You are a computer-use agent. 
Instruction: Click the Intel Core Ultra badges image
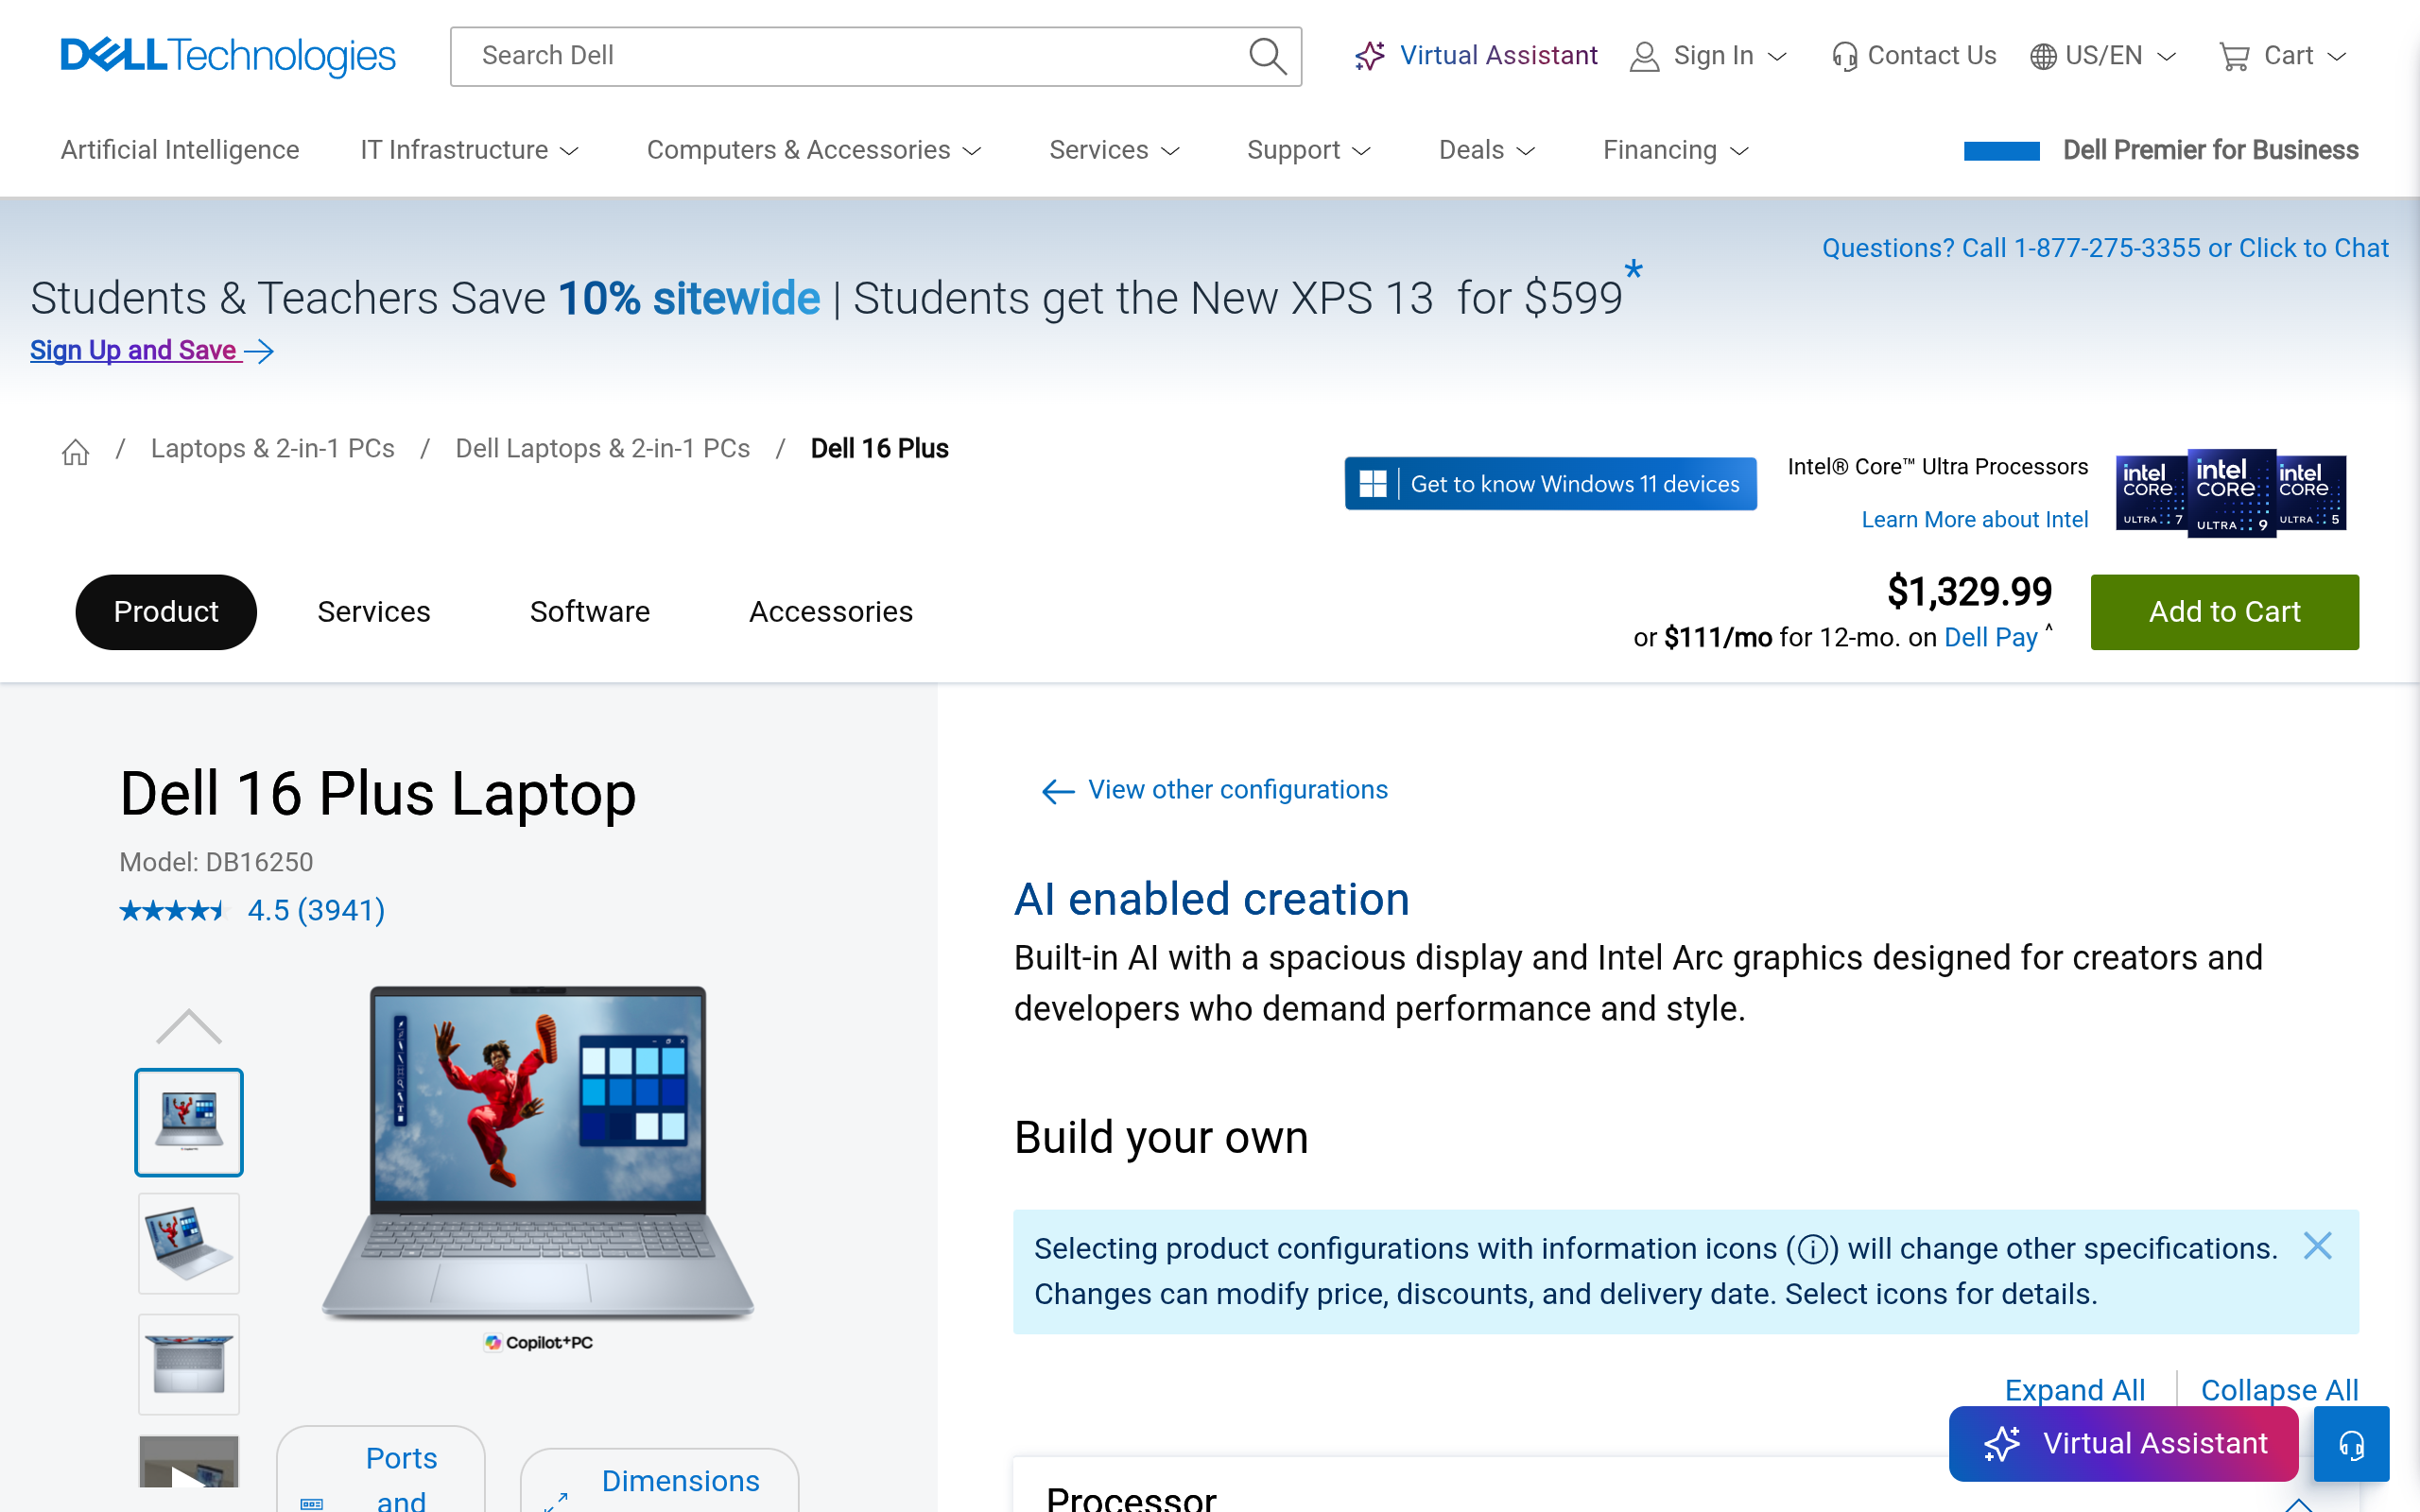[x=2231, y=492]
